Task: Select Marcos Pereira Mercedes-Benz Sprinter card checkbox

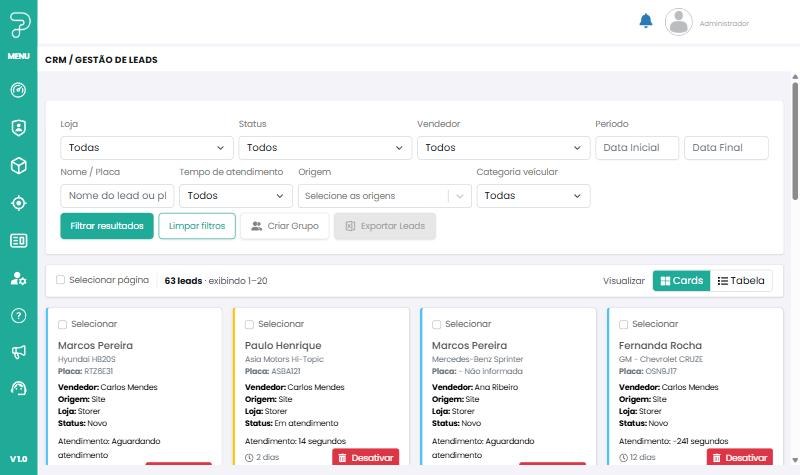Action: pyautogui.click(x=436, y=324)
